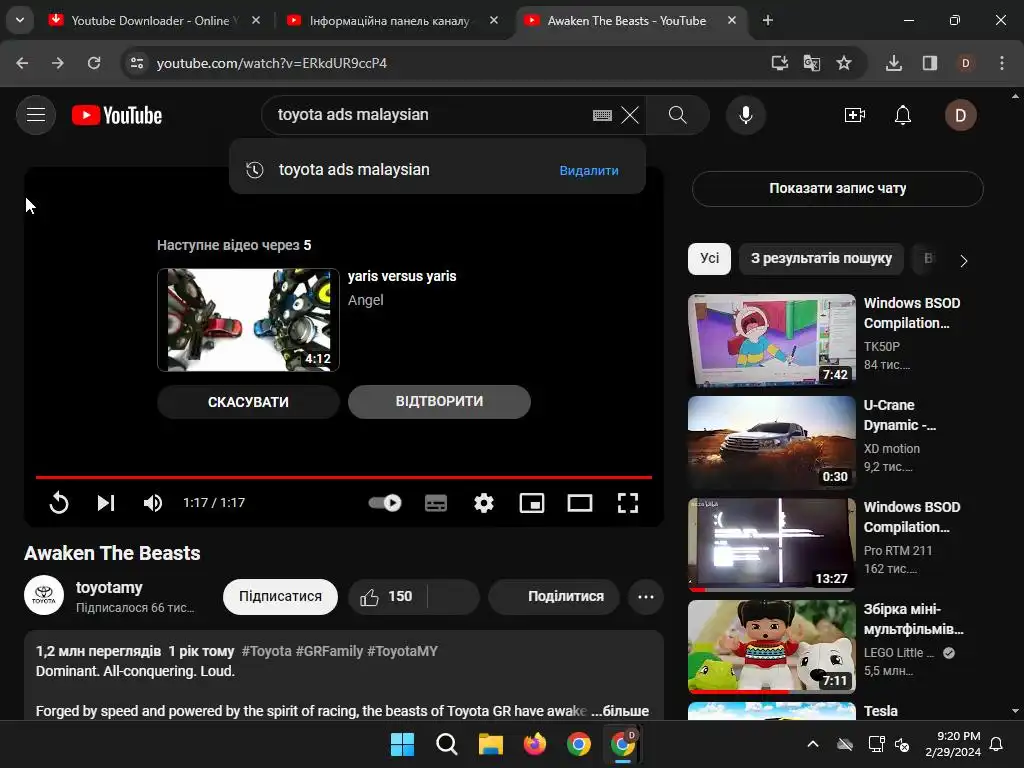Toggle subtitles/CC button in player
This screenshot has width=1024, height=768.
[436, 503]
